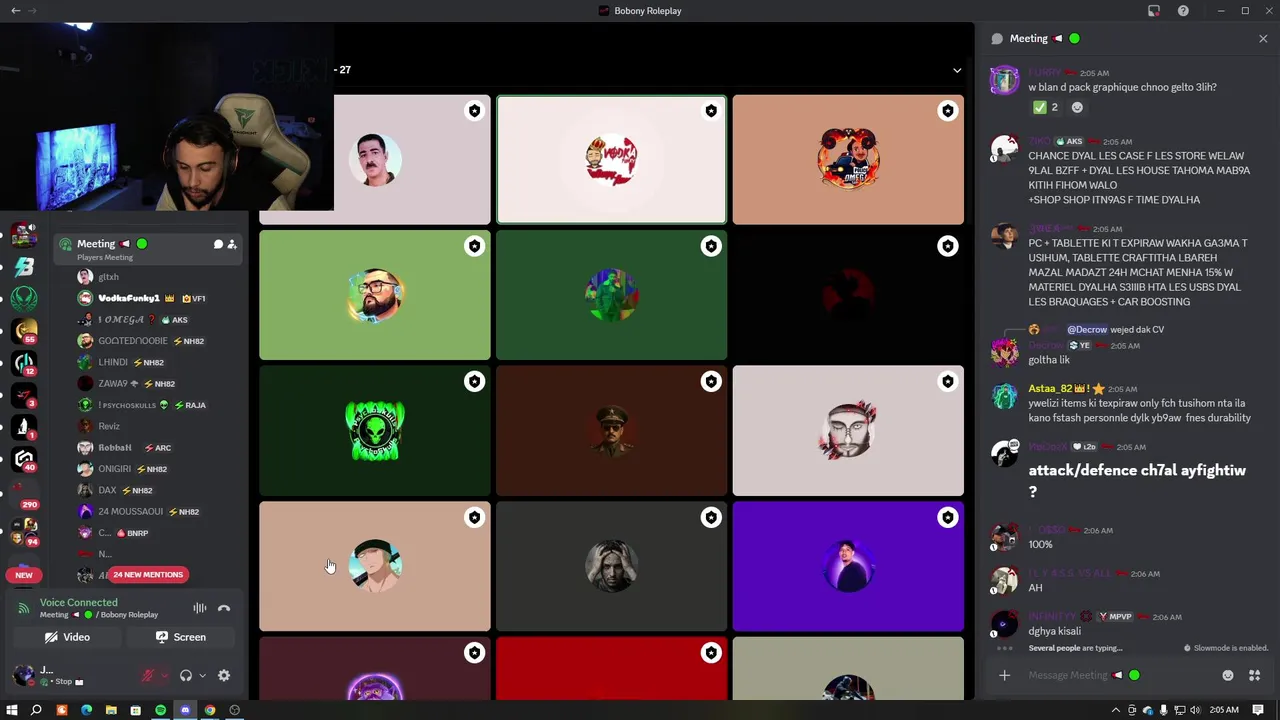Open chat icon in Meeting channel header

click(x=218, y=244)
